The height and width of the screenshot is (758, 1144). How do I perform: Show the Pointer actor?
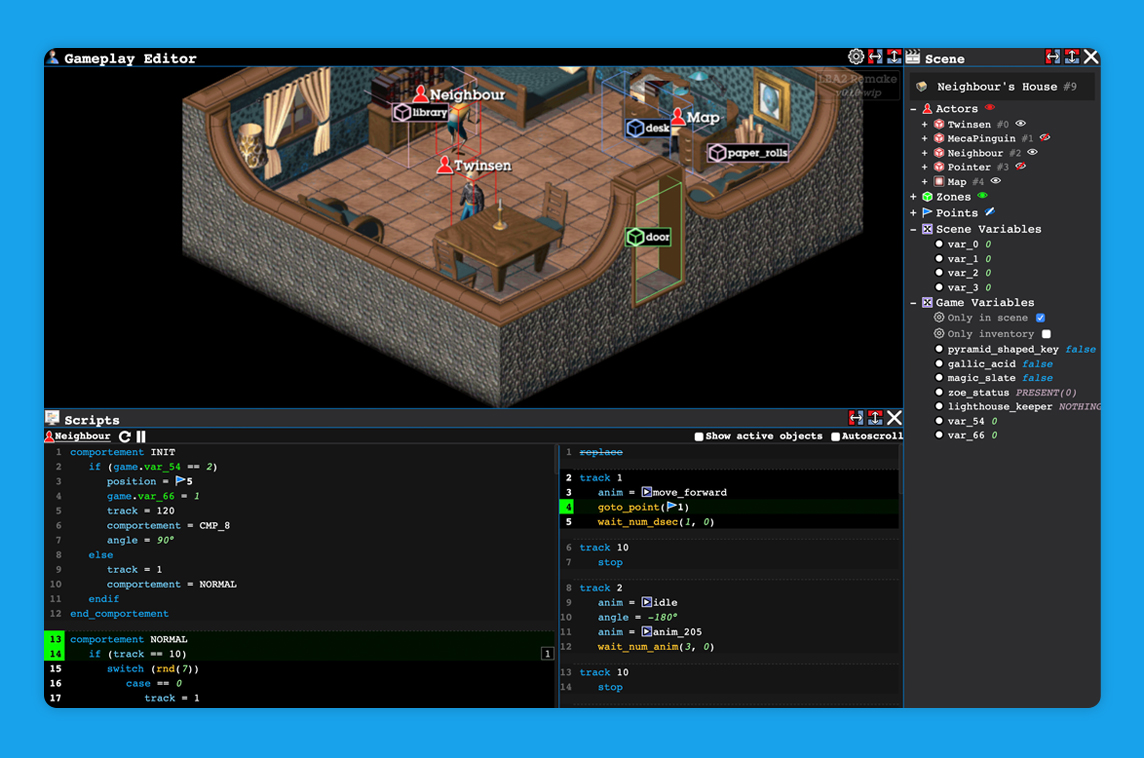pos(1021,166)
